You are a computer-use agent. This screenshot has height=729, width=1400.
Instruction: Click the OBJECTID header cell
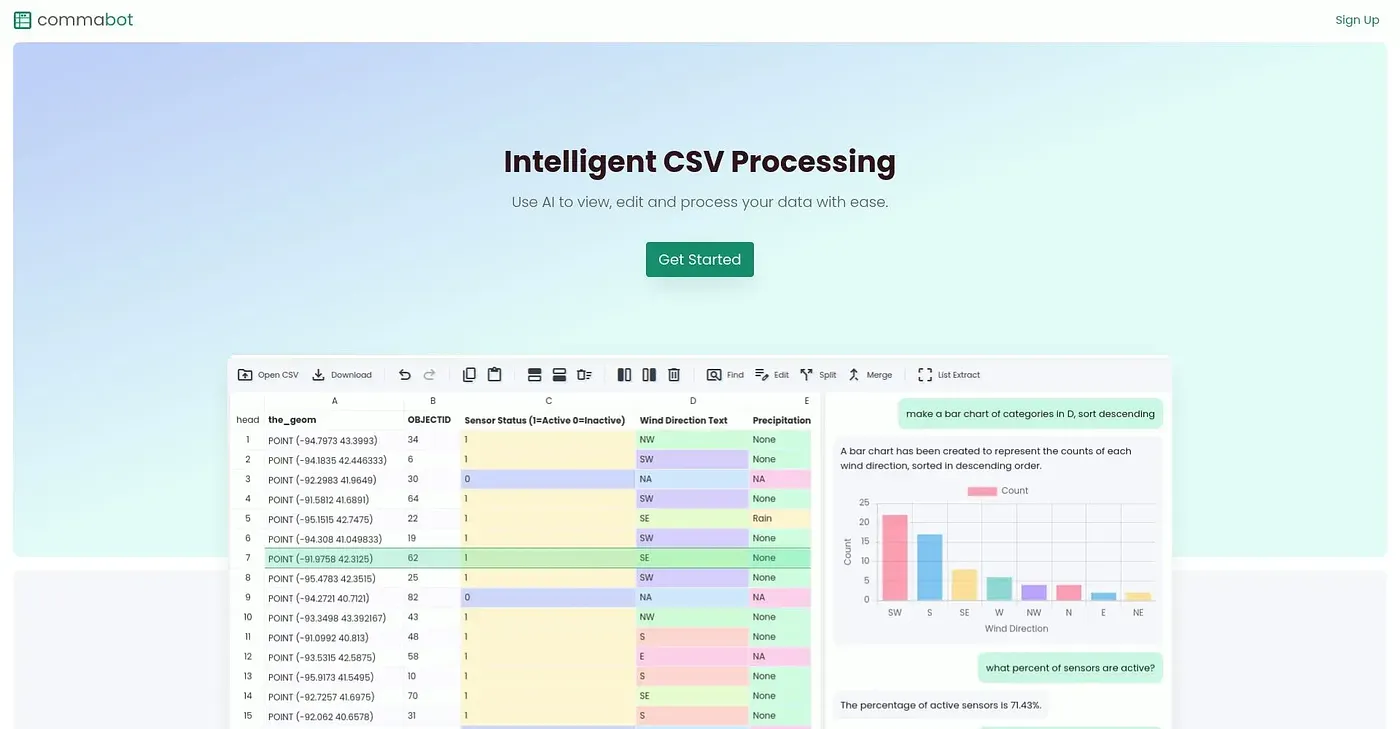432,420
